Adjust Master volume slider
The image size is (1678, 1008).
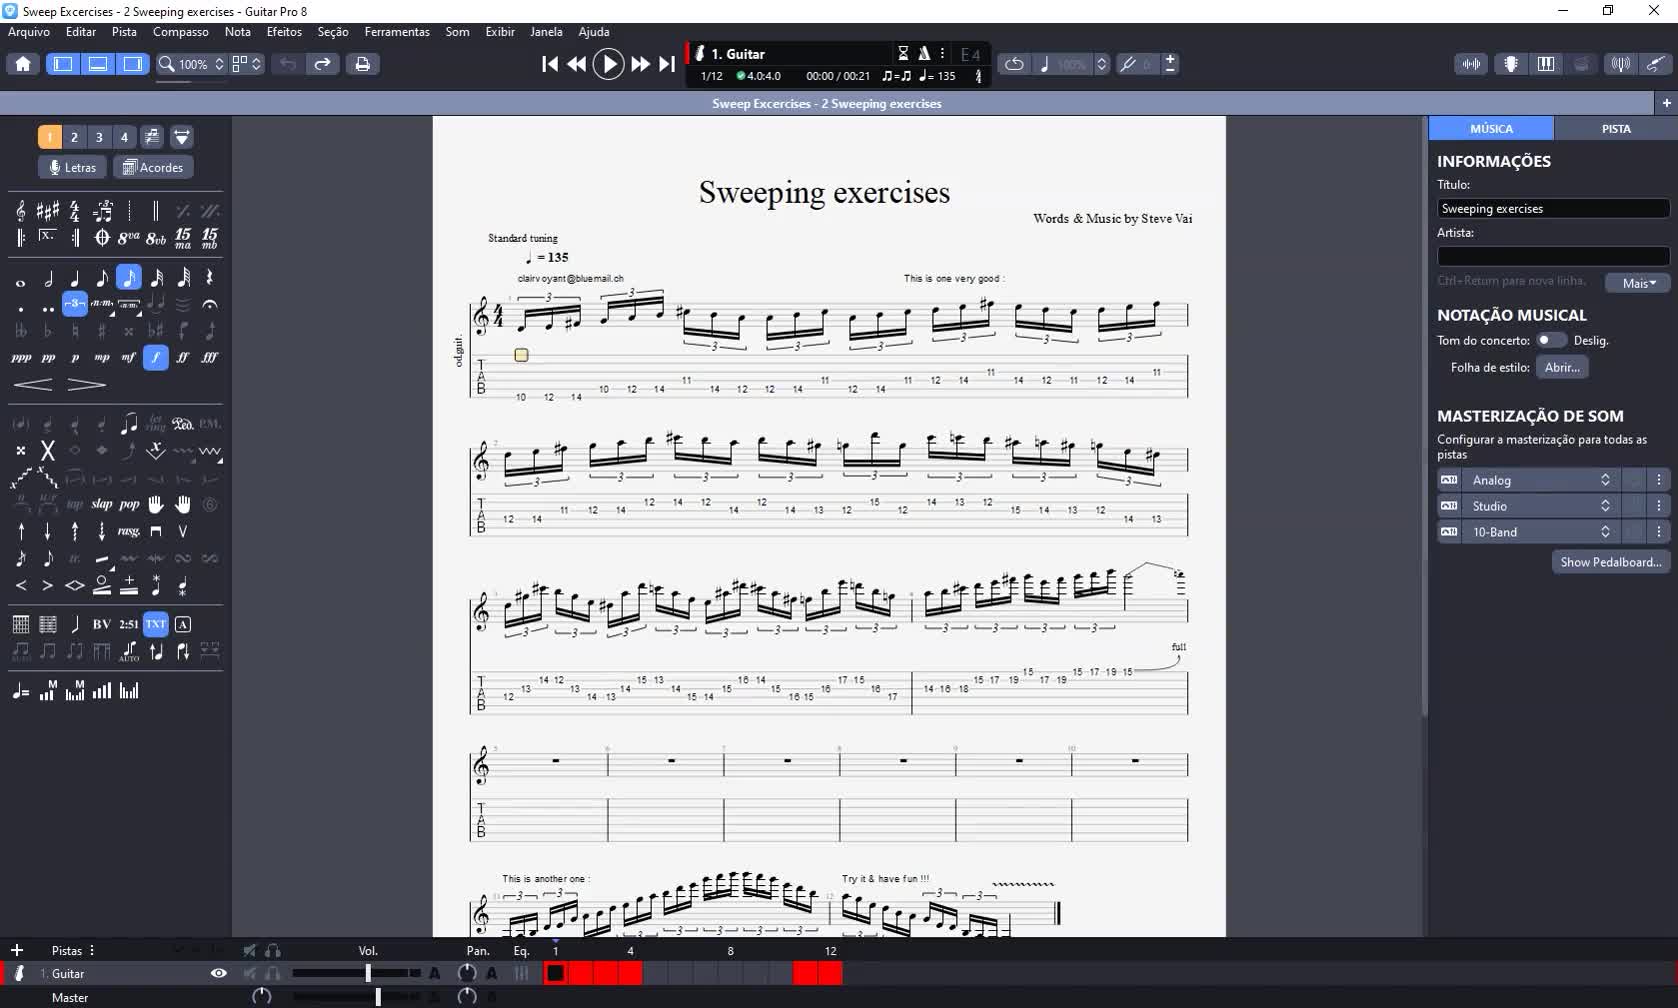356,997
